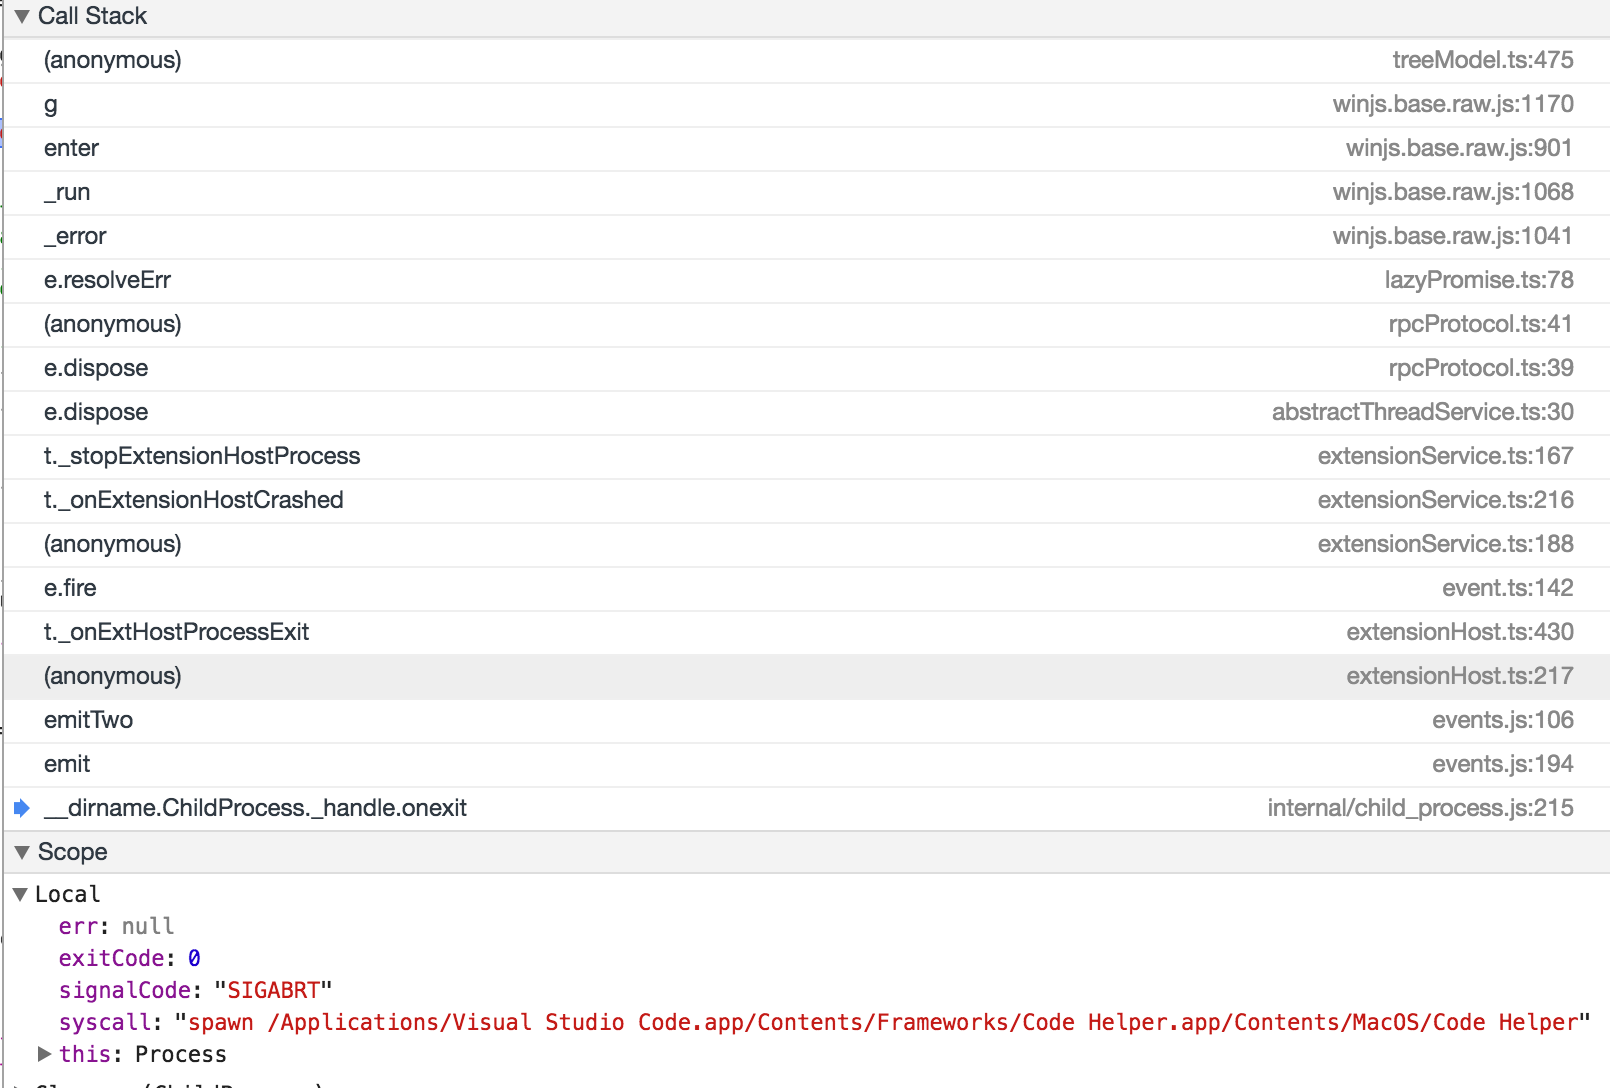Expand the 'this: Process' variable
The height and width of the screenshot is (1088, 1610).
click(44, 1053)
